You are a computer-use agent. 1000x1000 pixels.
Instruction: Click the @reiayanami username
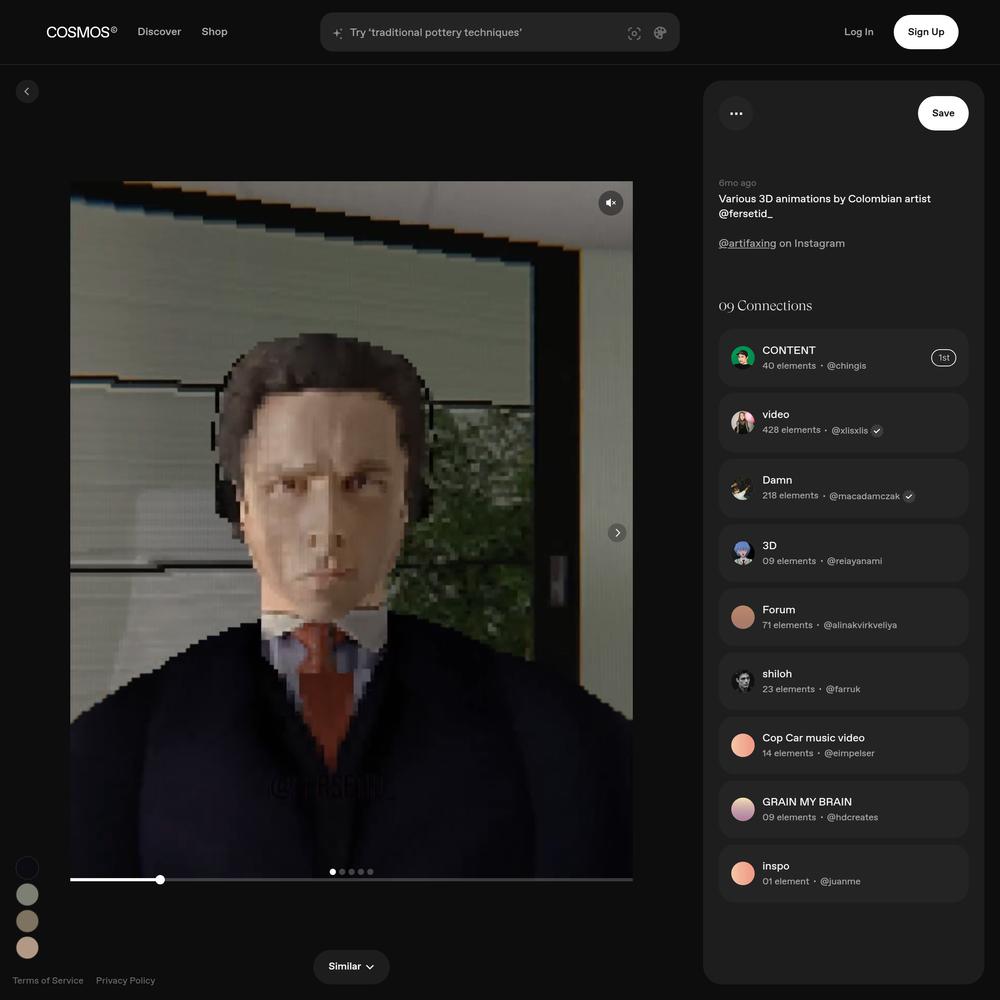tap(855, 561)
